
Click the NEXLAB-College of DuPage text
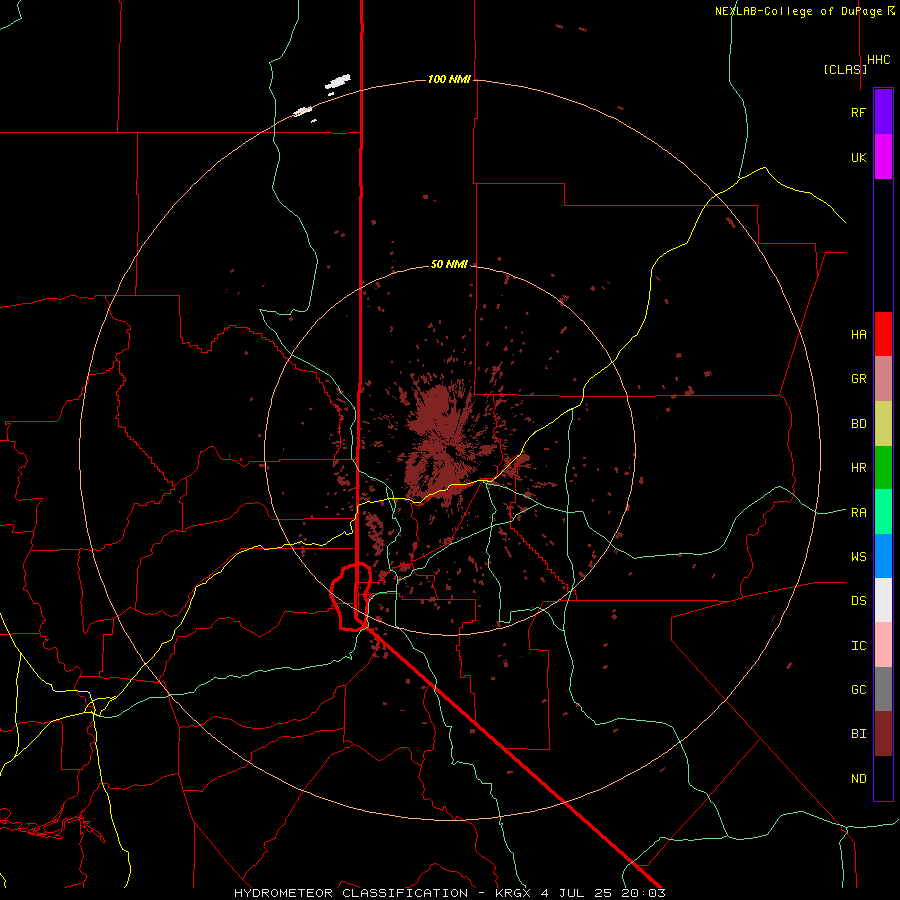798,11
